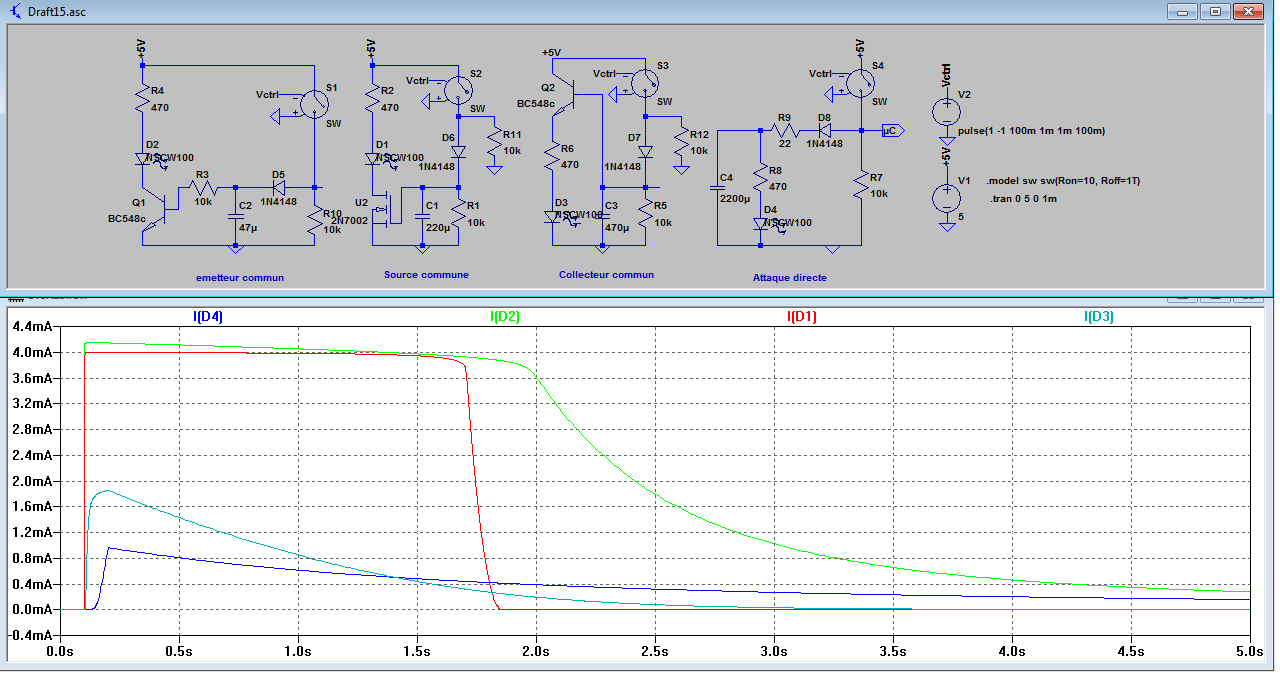
Task: Click the I(D3) trace label
Action: click(x=1099, y=317)
